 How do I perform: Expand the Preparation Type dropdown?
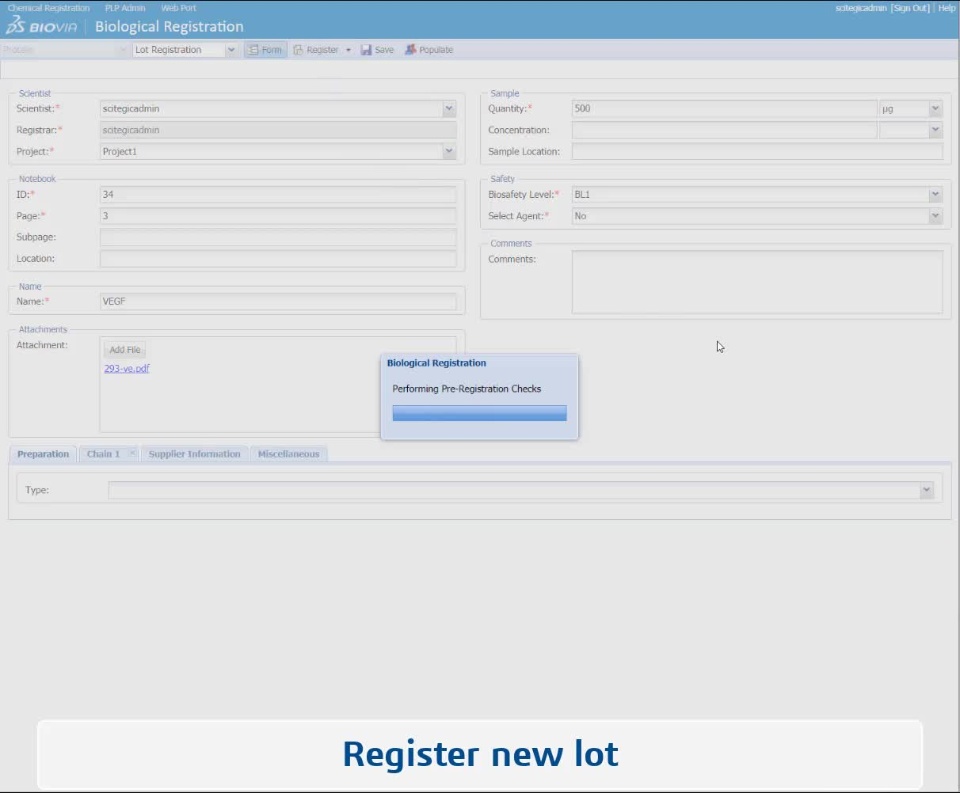[926, 490]
